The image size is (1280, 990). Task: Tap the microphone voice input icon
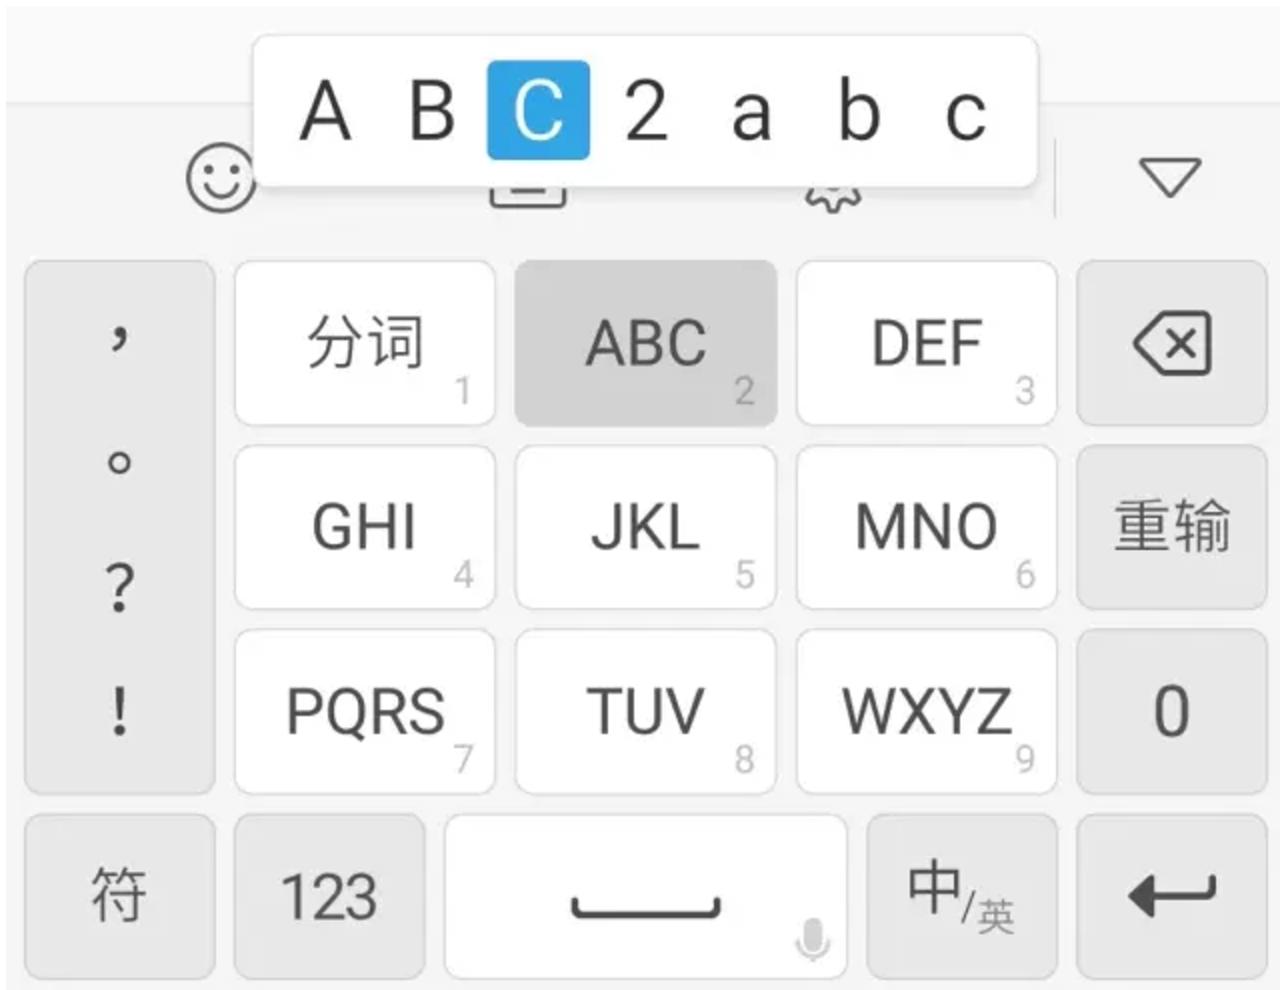click(812, 940)
